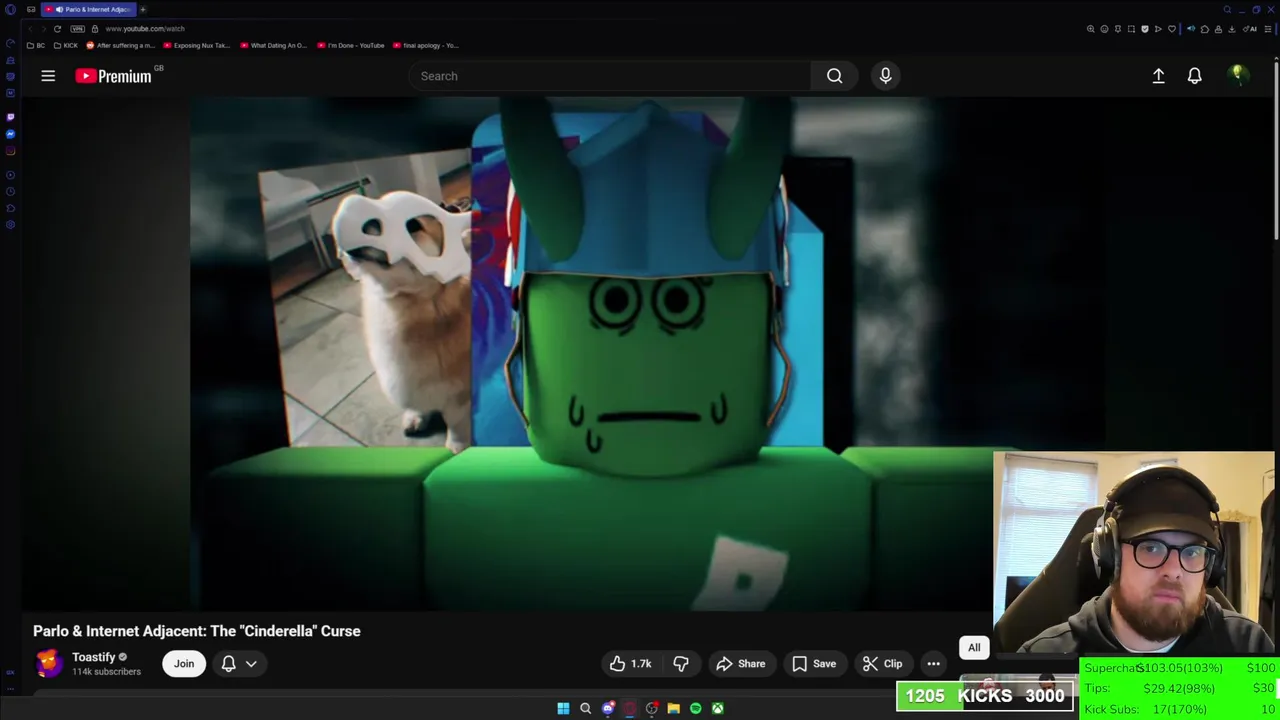1280x720 pixels.
Task: Open the send/flow arrow toolbar icon
Action: click(x=1158, y=29)
